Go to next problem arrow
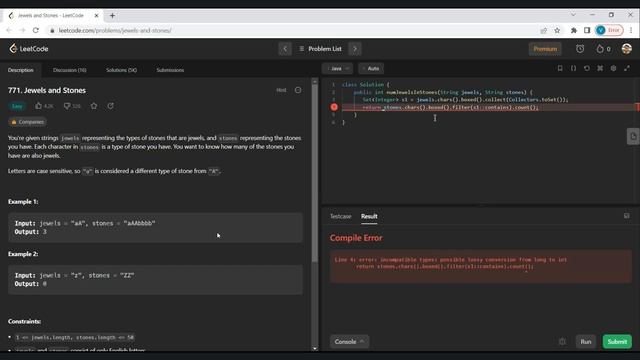The height and width of the screenshot is (360, 640). pos(355,49)
